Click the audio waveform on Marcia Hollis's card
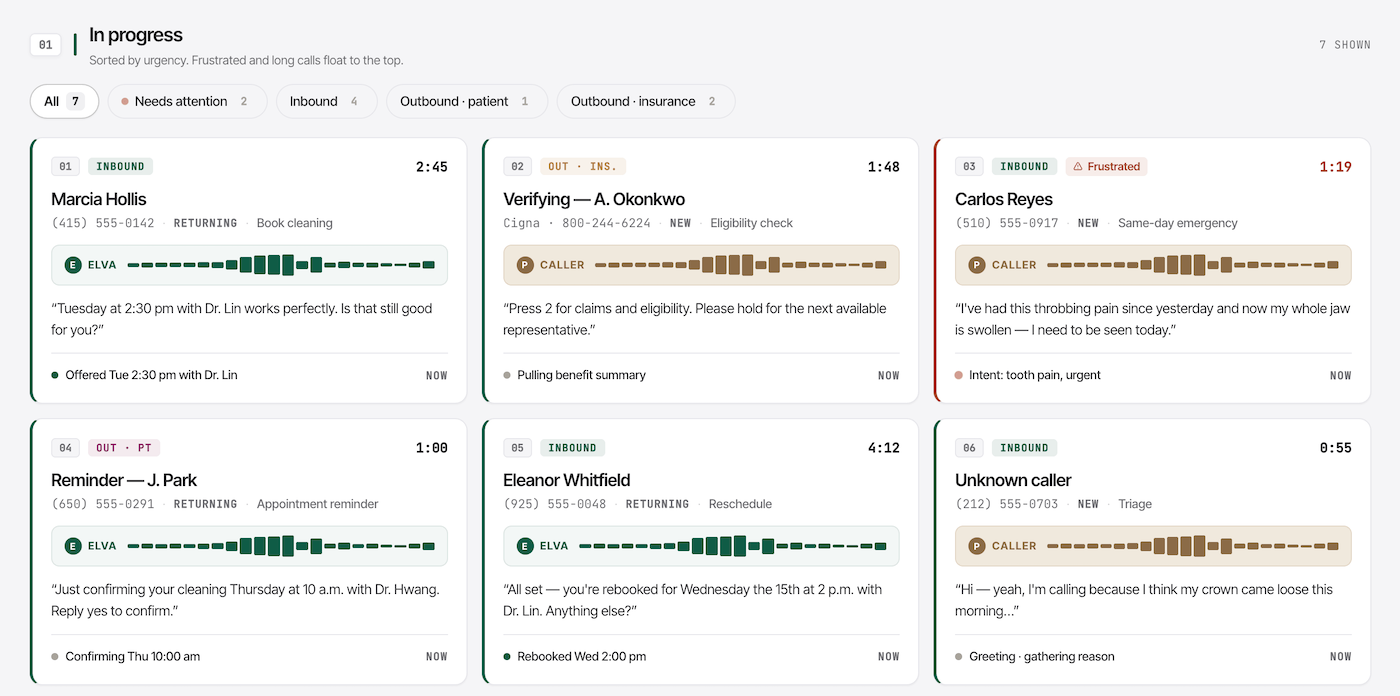 281,265
